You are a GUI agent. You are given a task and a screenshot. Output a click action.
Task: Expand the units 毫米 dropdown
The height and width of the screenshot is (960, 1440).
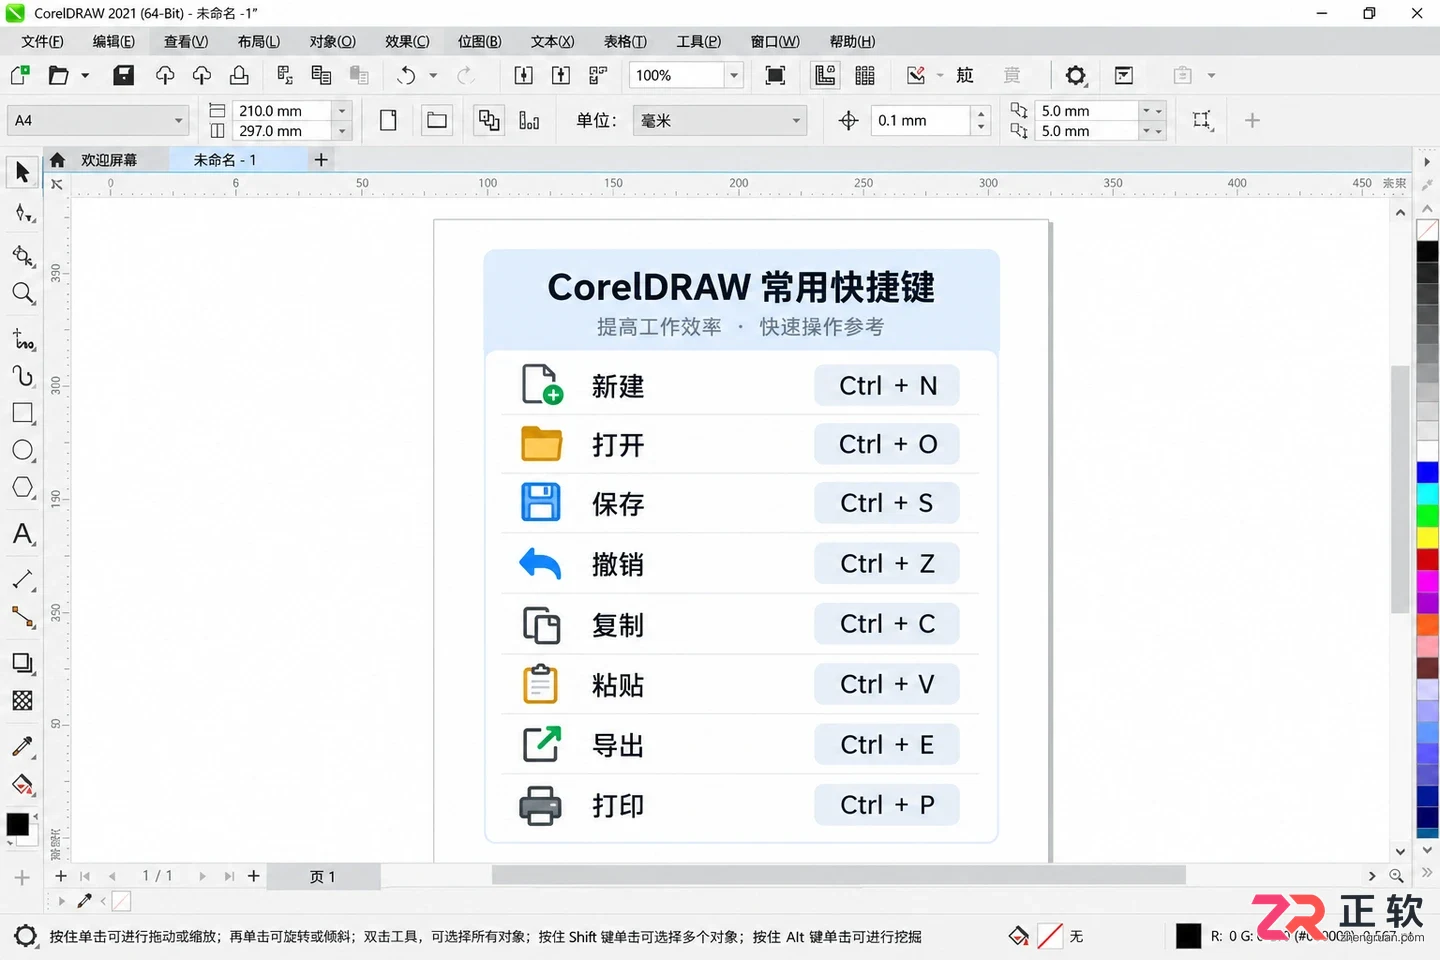pyautogui.click(x=796, y=120)
